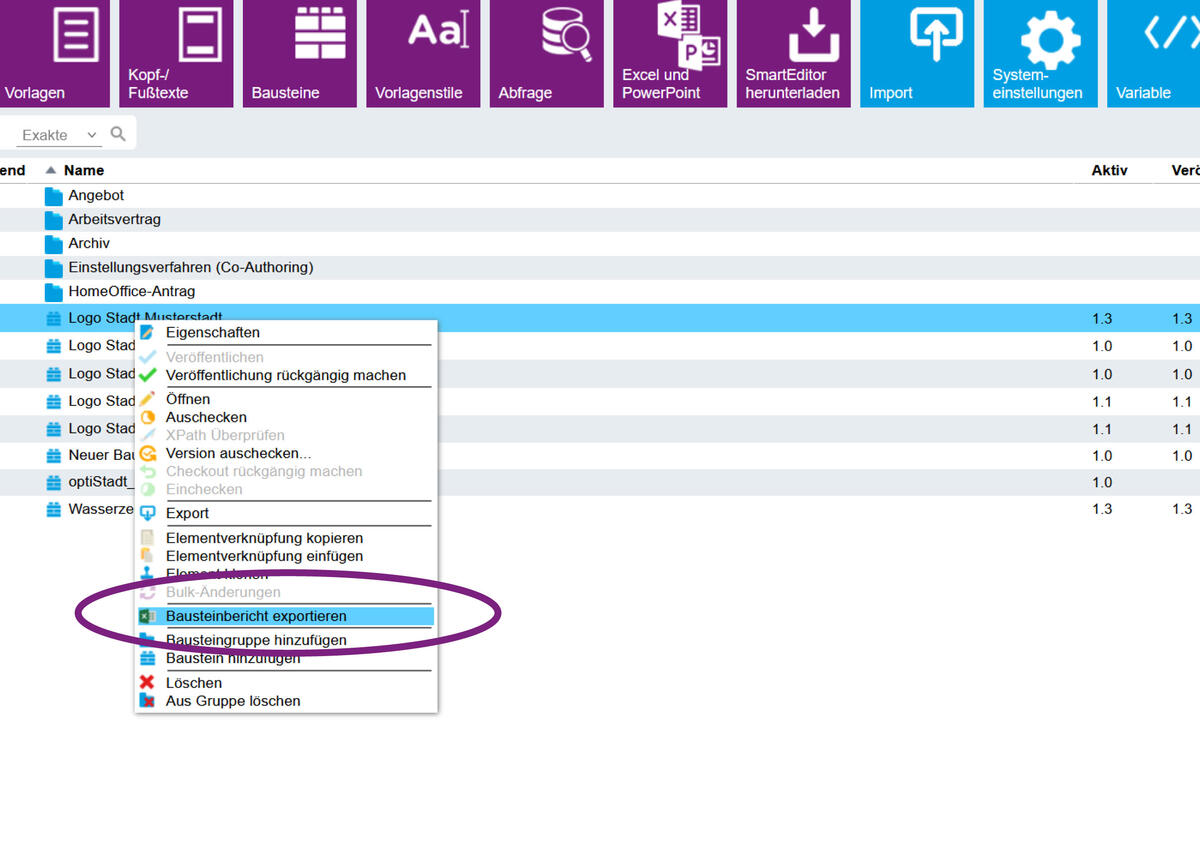Viewport: 1200px width, 845px height.
Task: Click the optiStadt_ row block icon
Action: point(53,482)
